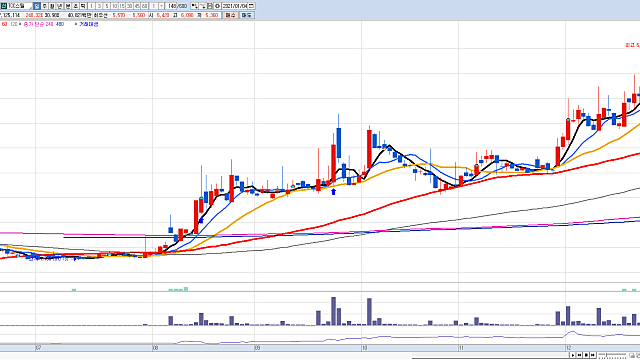Open the stock name search dropdown

click(x=30, y=8)
